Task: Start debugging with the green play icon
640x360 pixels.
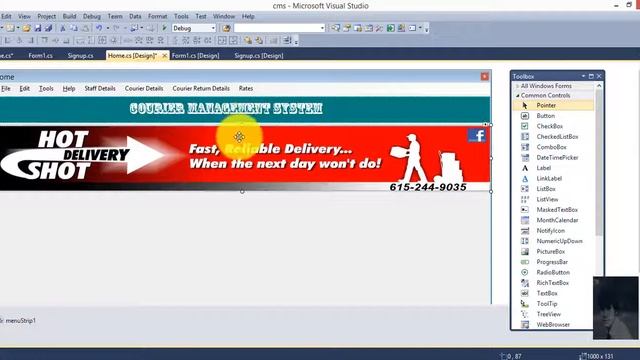Action: point(164,28)
